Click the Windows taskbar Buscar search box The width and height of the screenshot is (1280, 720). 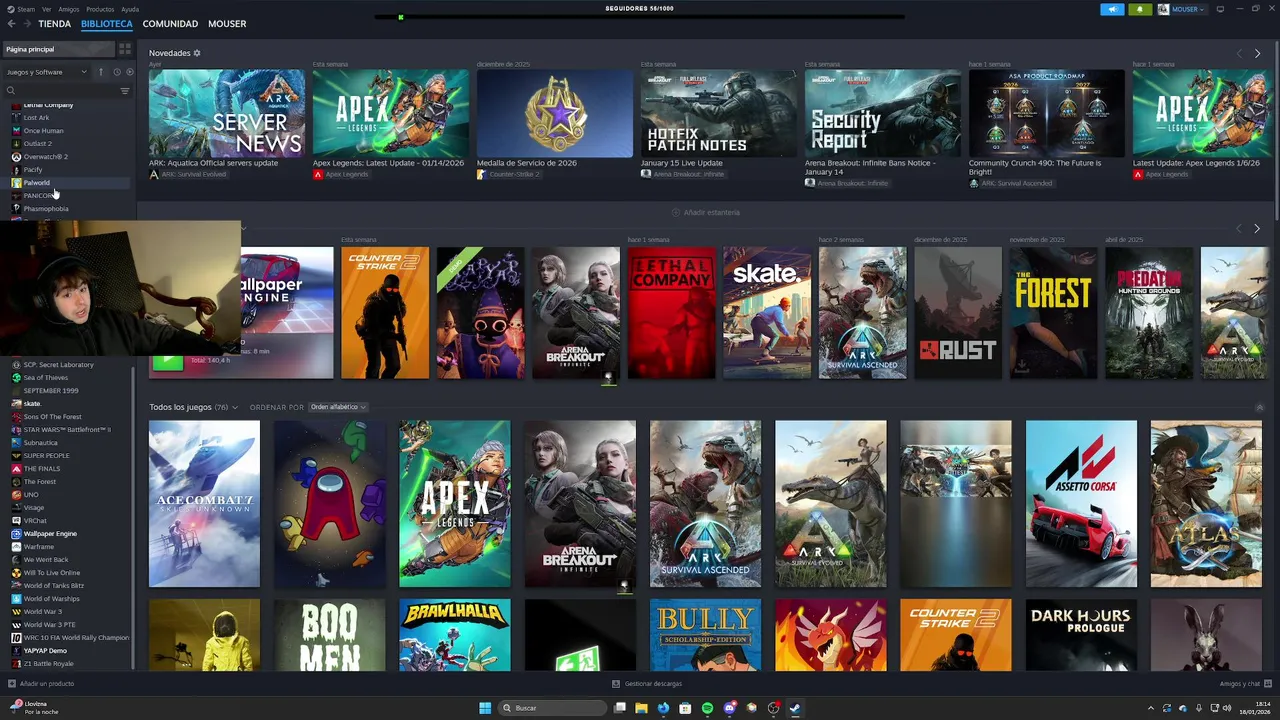(x=552, y=708)
